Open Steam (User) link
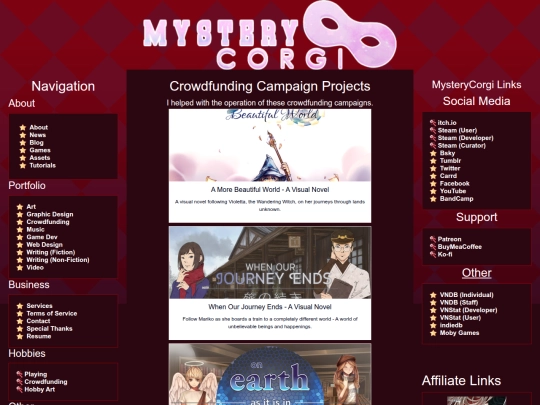The width and height of the screenshot is (540, 405). 457,130
